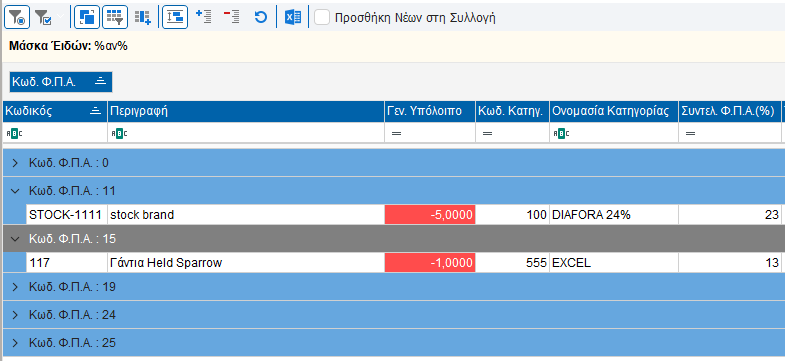Screen dimensions: 785x361
Task: Sort by 'Ονομασία Κατηγορίας' column header
Action: point(614,112)
